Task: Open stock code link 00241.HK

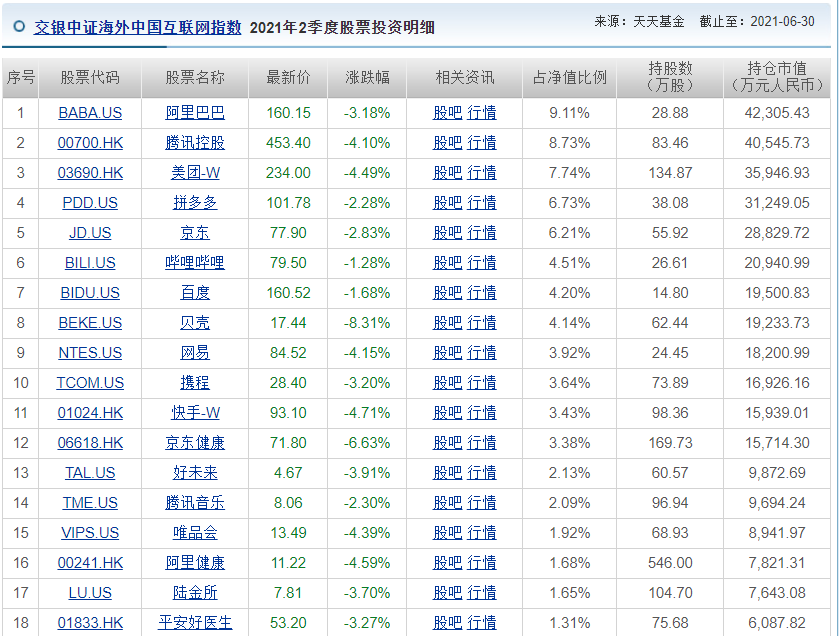Action: [x=90, y=562]
